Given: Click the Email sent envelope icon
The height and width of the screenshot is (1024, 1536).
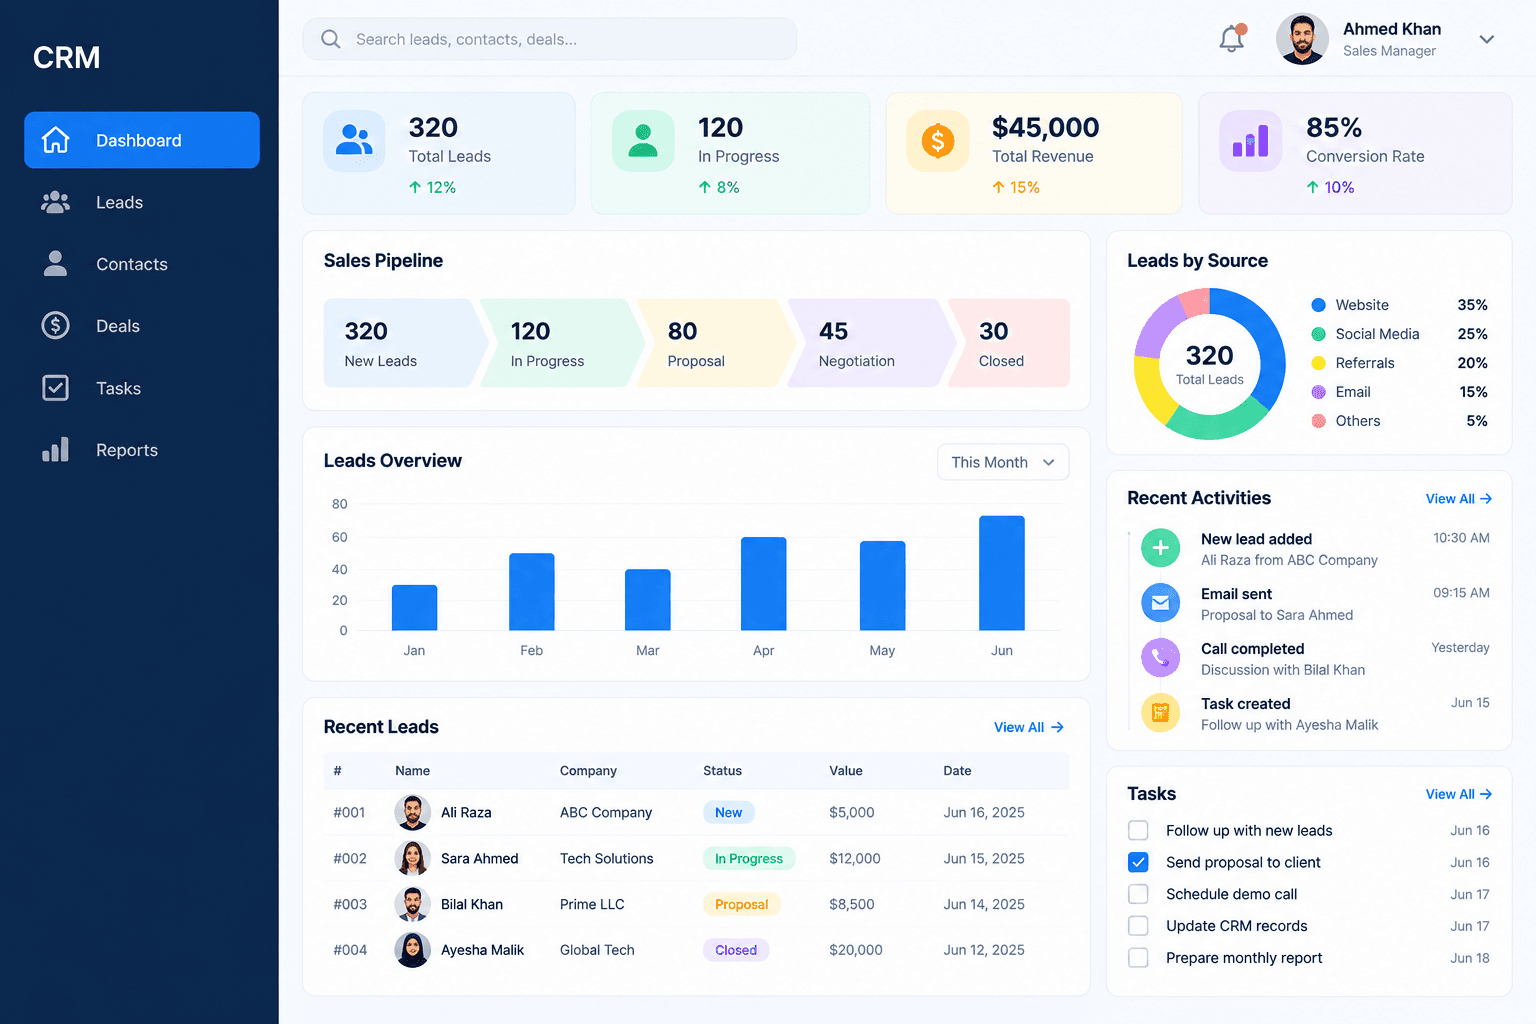Looking at the screenshot, I should pos(1161,603).
